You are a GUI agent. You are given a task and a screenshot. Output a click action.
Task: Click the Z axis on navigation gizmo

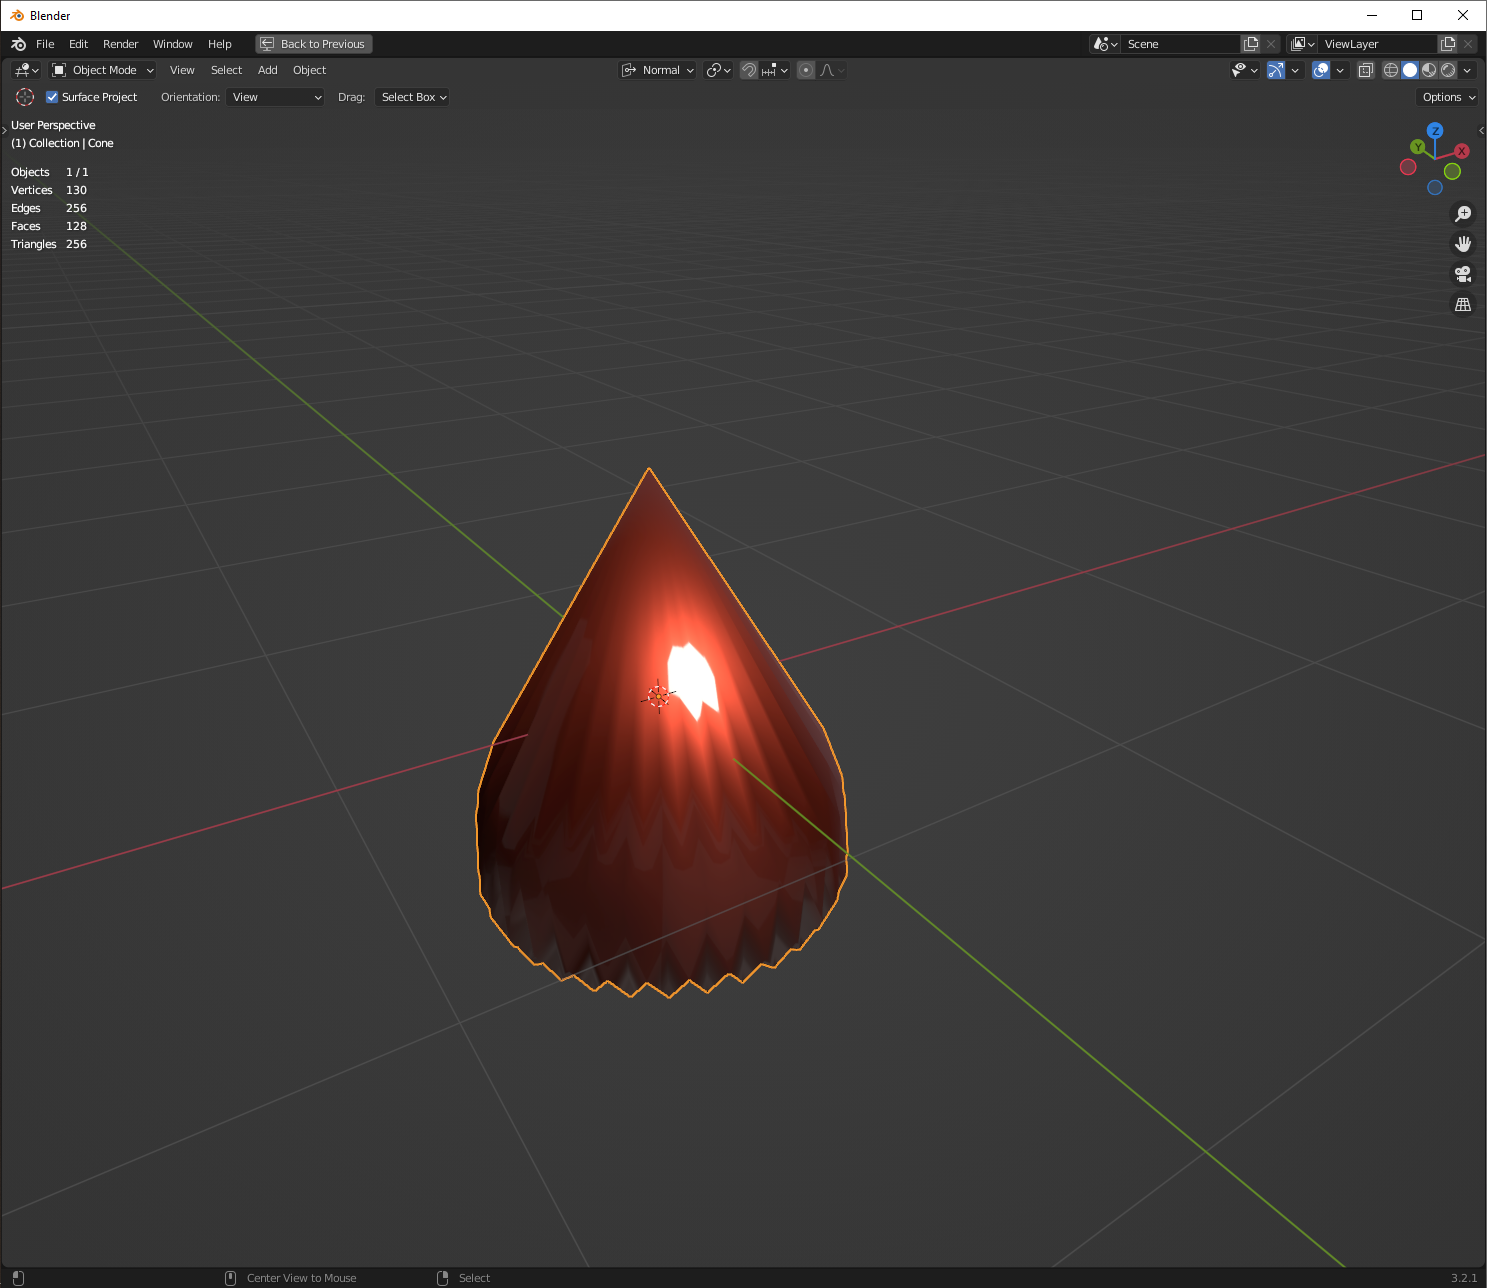tap(1435, 131)
